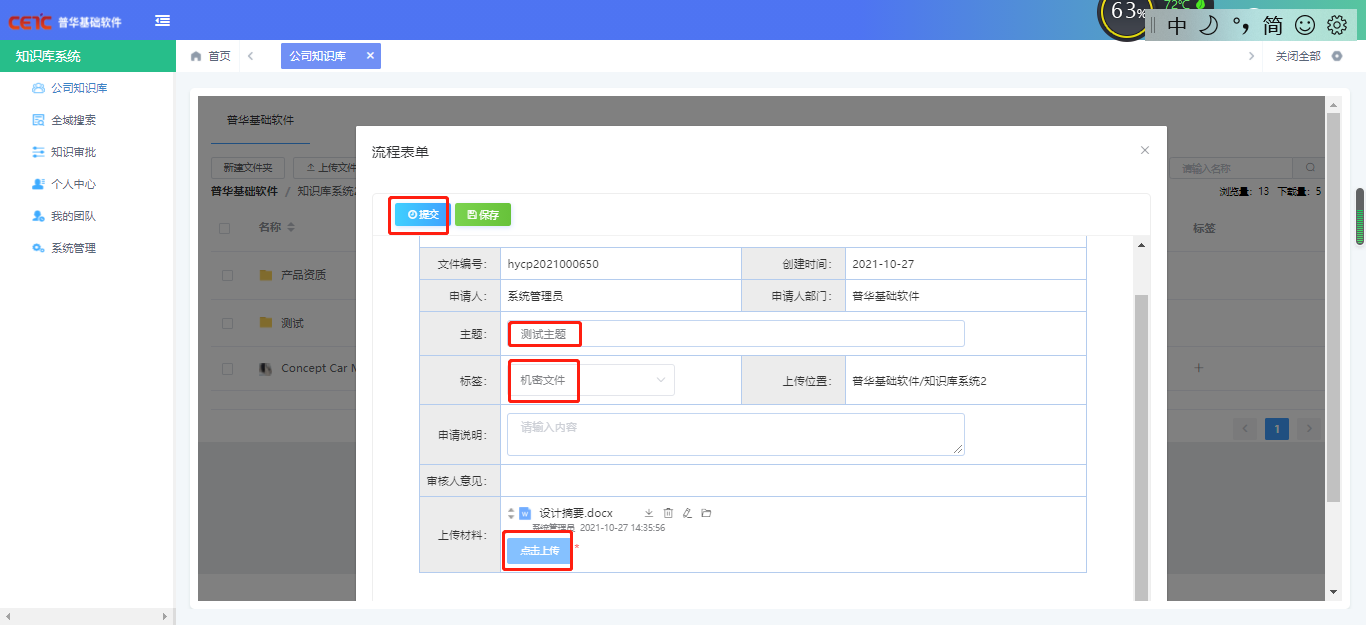Toggle the select-all checkbox in table header

point(225,228)
